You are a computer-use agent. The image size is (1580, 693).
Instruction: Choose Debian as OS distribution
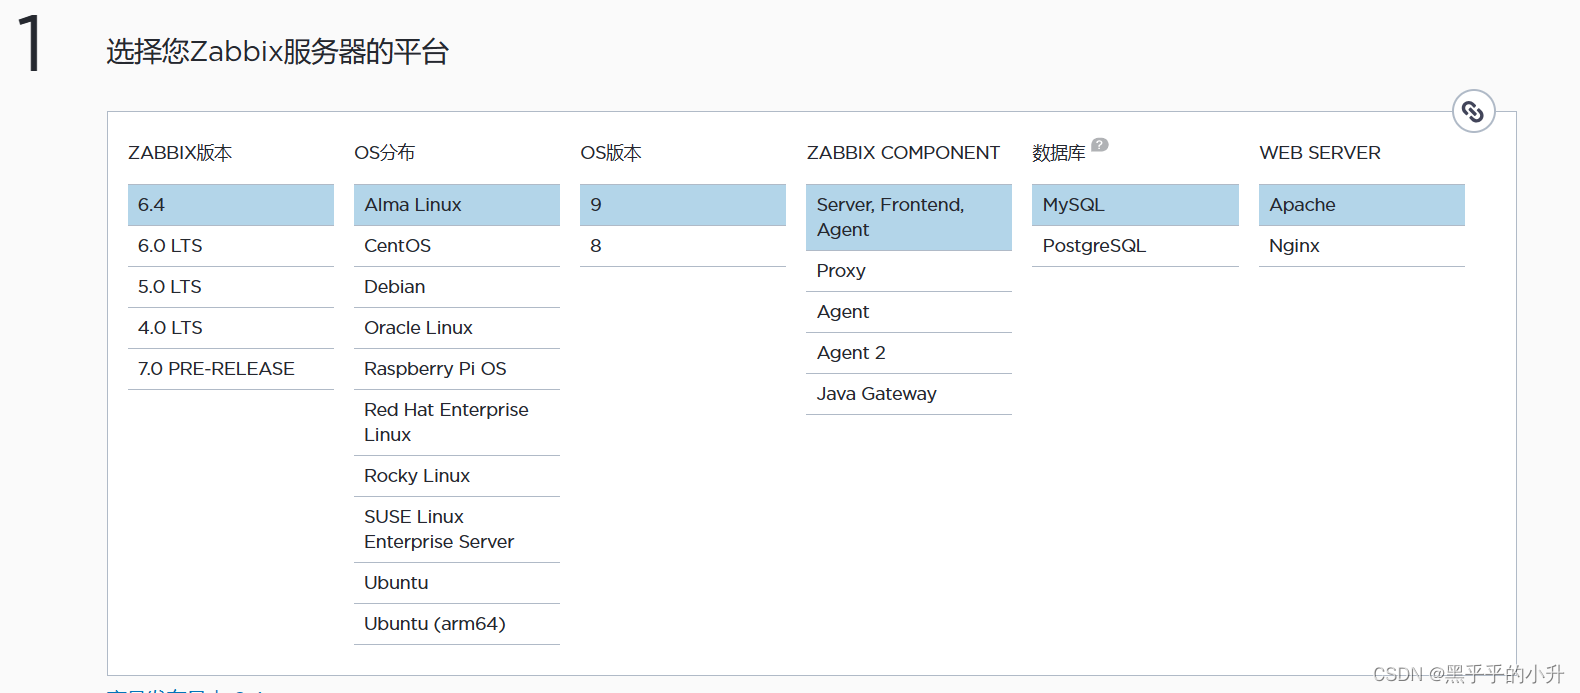tap(457, 287)
